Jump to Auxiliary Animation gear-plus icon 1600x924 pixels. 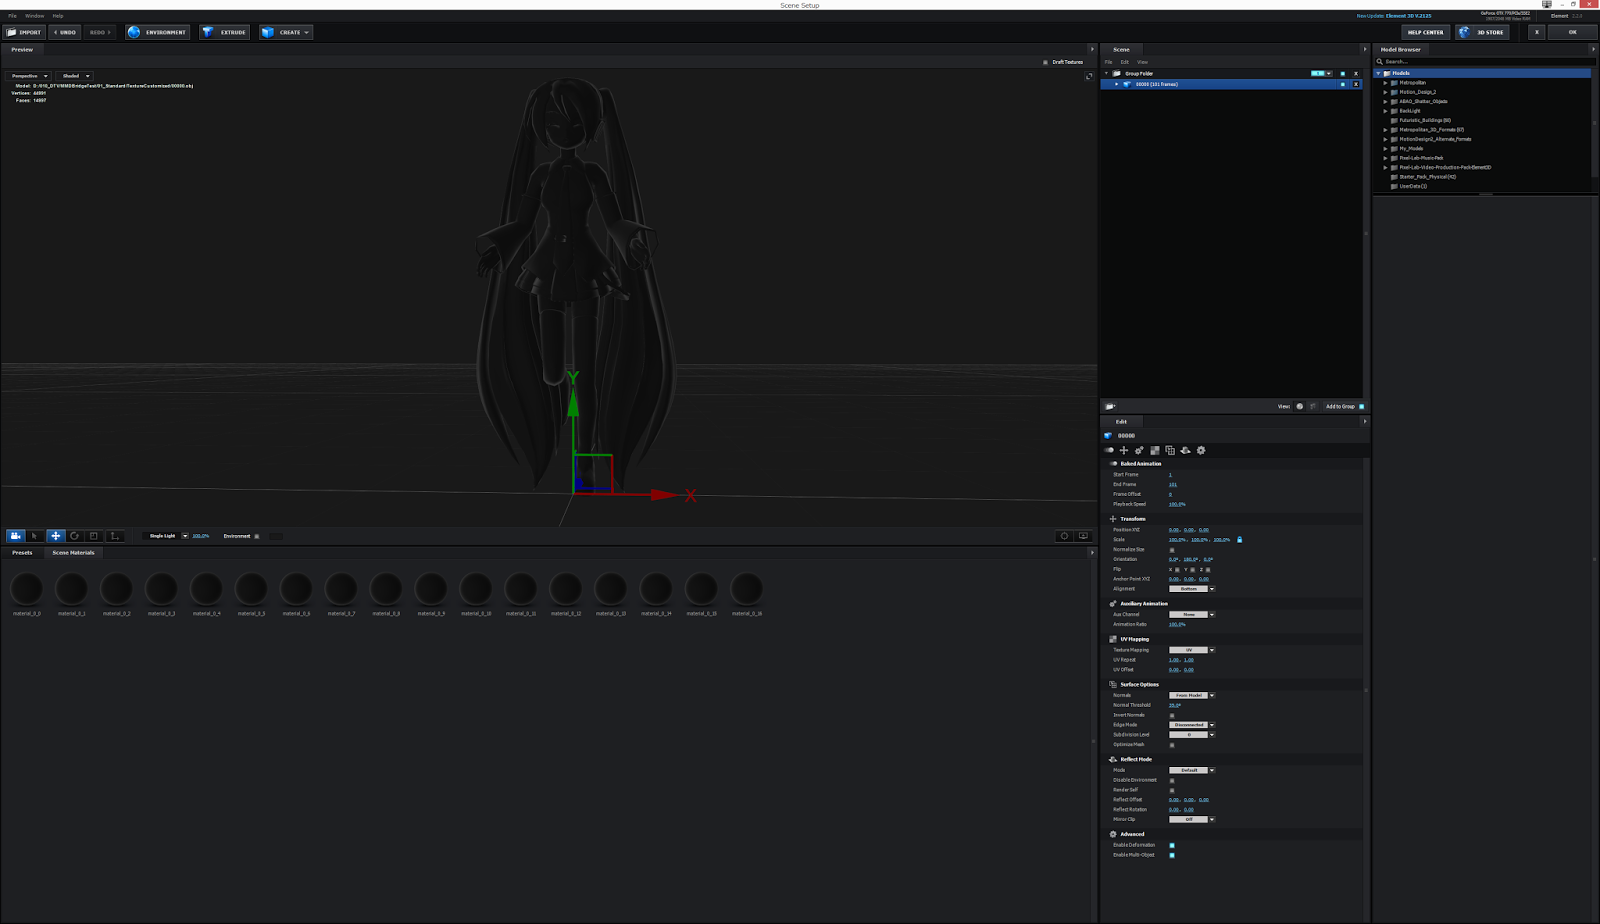(1139, 450)
